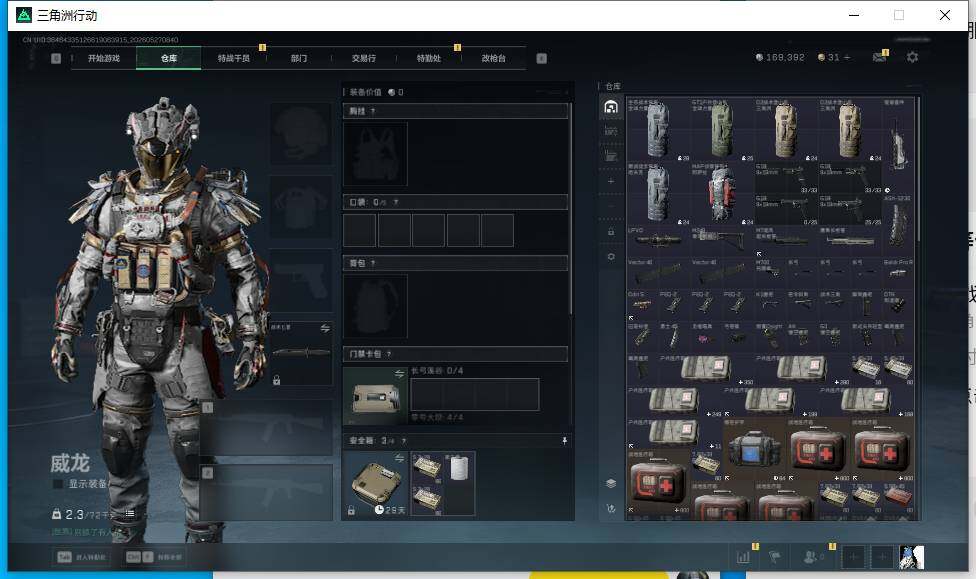The image size is (976, 579).
Task: Click the 169,392 currency balance
Action: pyautogui.click(x=780, y=57)
